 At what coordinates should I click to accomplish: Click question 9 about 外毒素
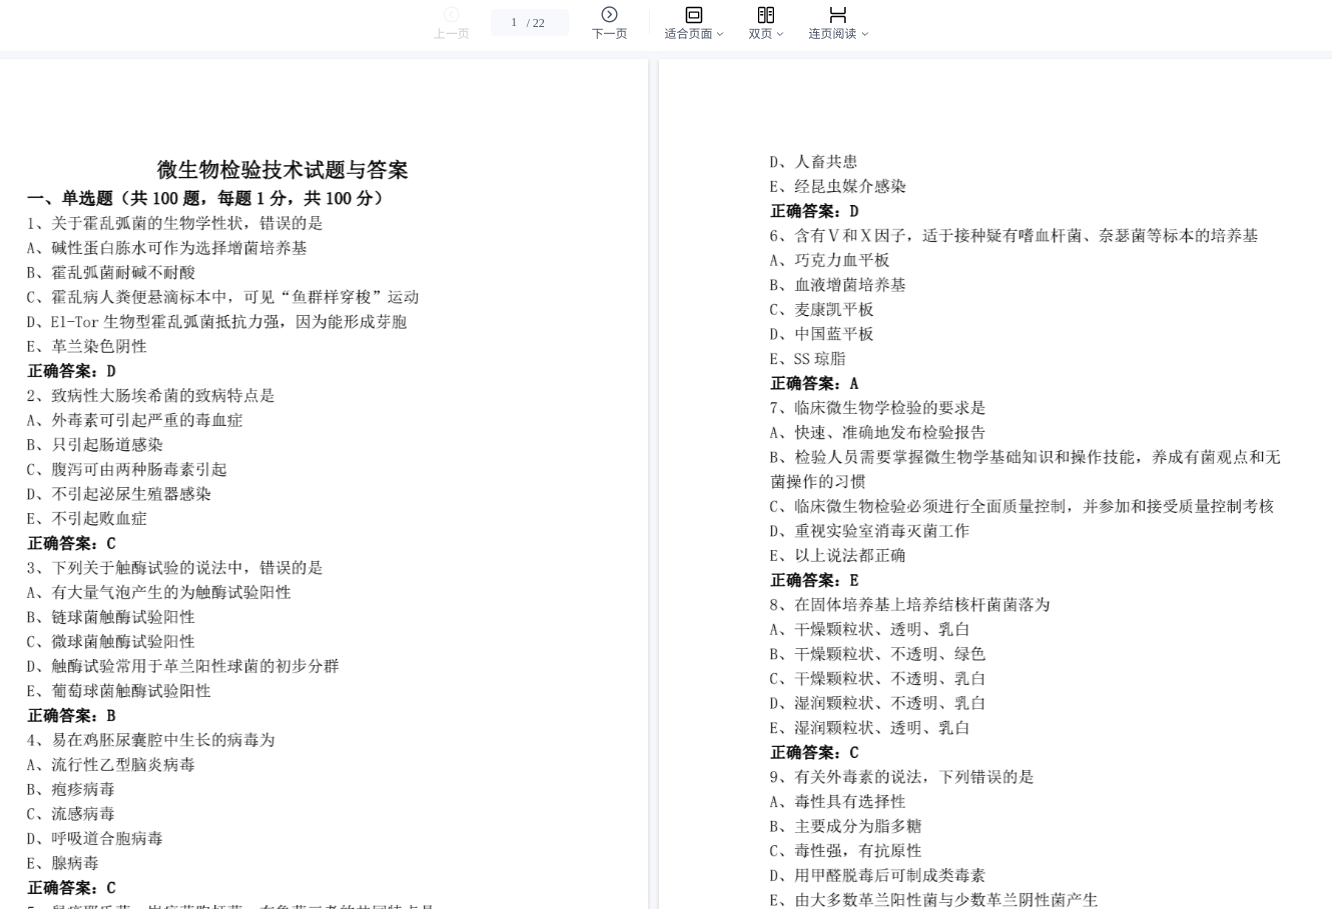[901, 777]
